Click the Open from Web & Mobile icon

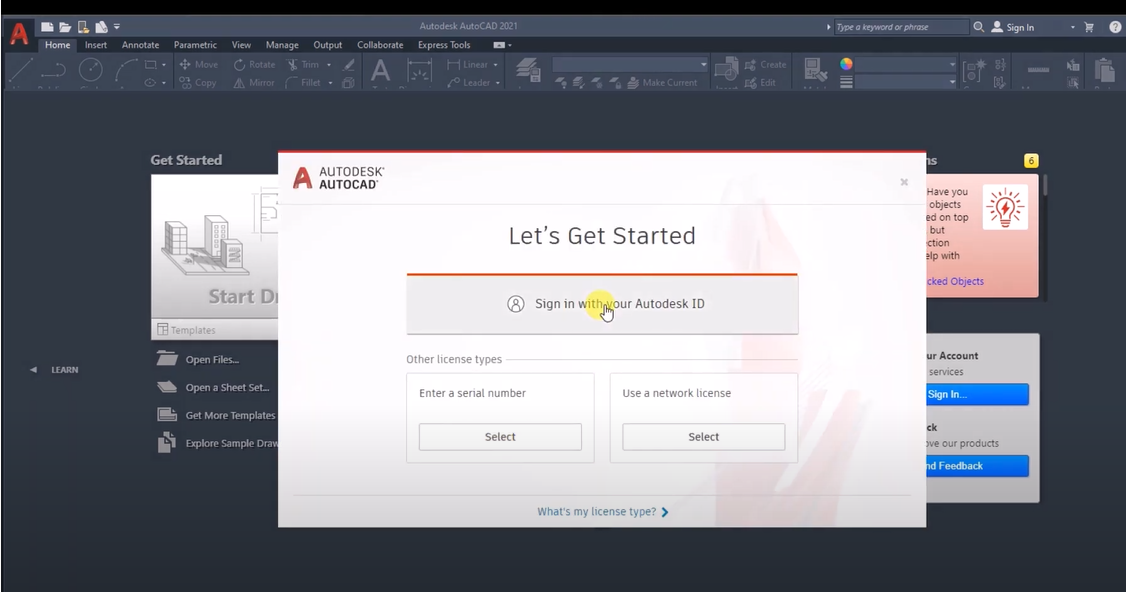coord(83,27)
